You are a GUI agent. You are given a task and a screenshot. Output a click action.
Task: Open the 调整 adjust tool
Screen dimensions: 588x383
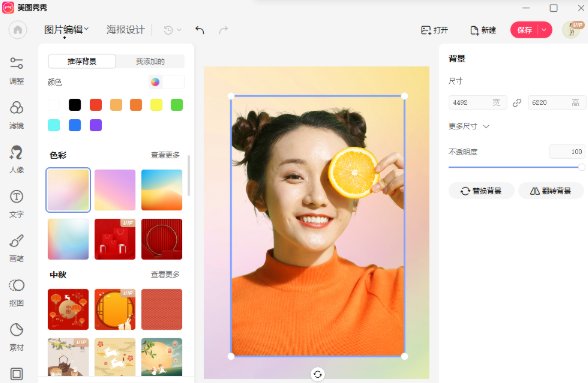click(16, 71)
